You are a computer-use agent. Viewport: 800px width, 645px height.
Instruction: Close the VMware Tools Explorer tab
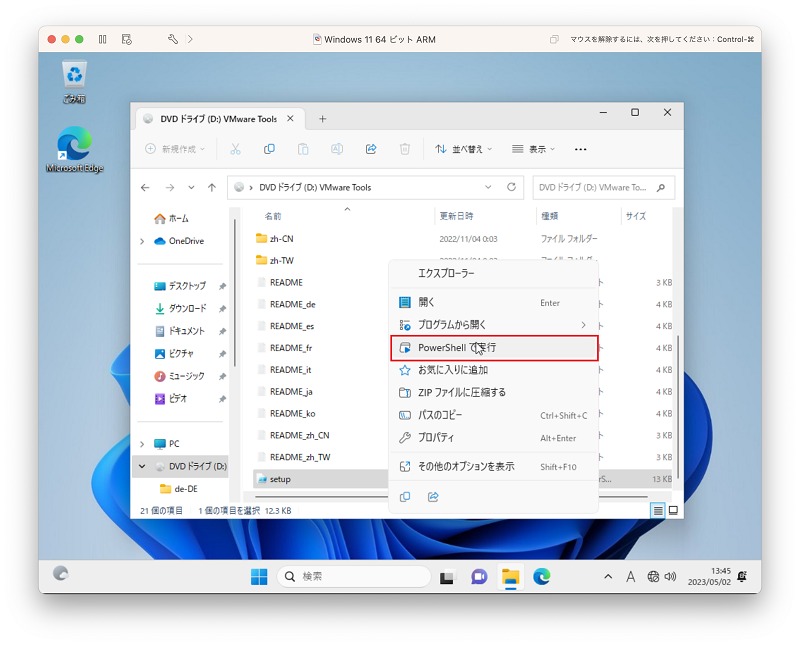coord(290,119)
